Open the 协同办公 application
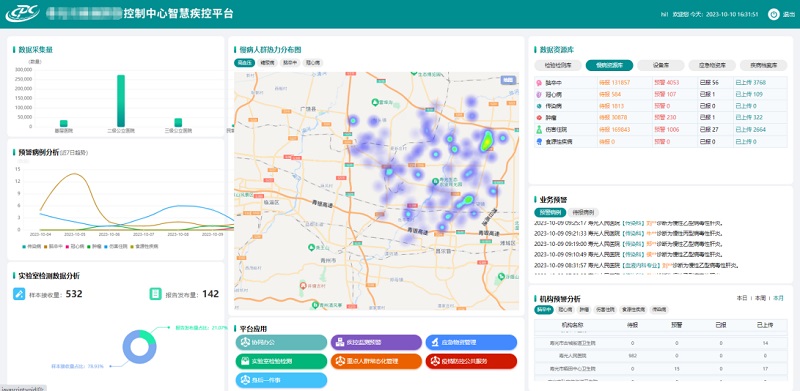This screenshot has height=391, width=800. point(281,343)
